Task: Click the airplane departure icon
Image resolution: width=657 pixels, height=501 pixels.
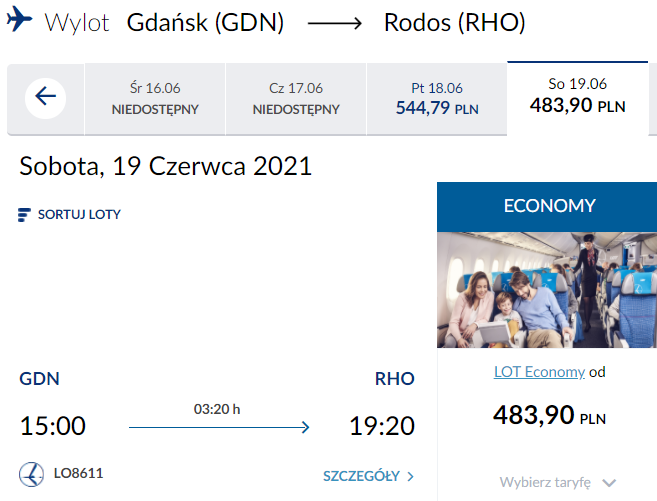Action: click(19, 22)
